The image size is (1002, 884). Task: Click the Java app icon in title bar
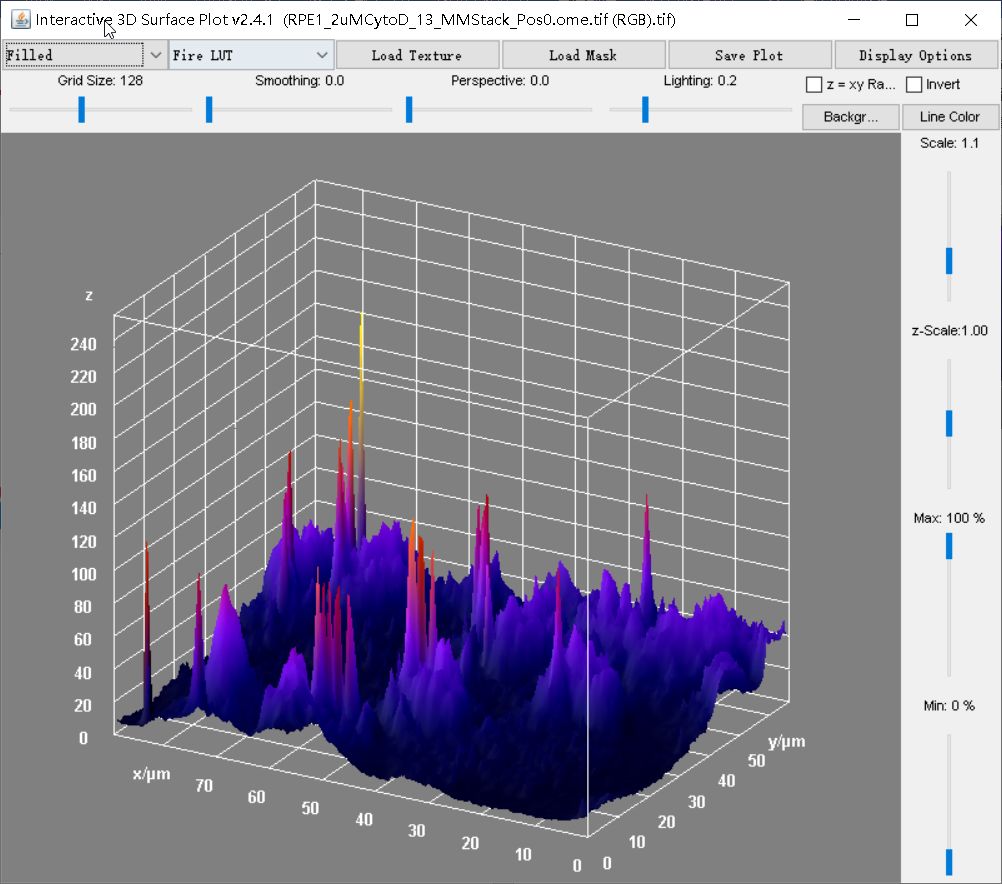coord(20,19)
